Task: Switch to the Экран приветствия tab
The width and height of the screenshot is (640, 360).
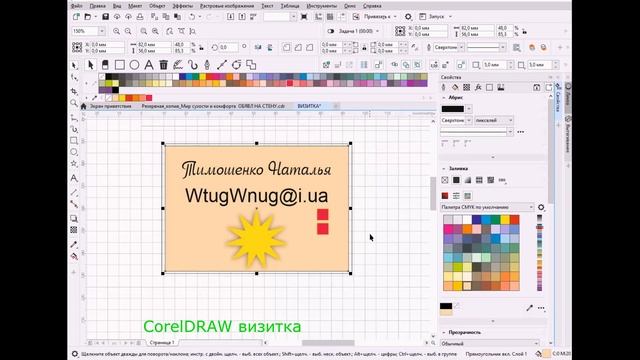Action: (111, 106)
